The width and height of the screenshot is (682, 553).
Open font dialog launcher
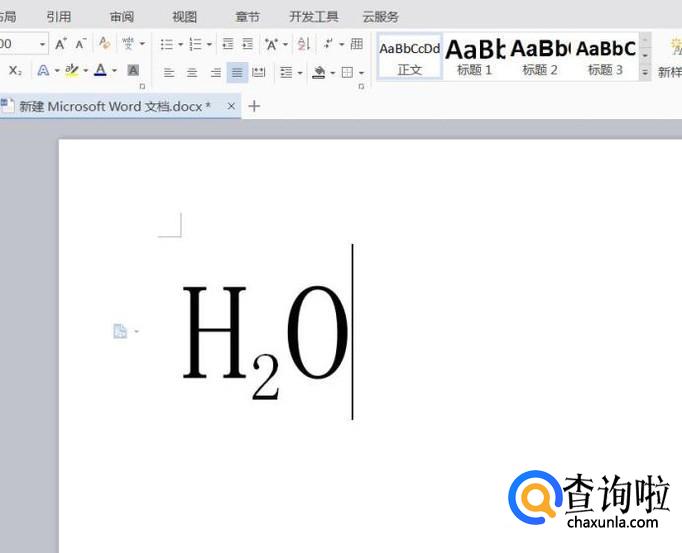142,87
